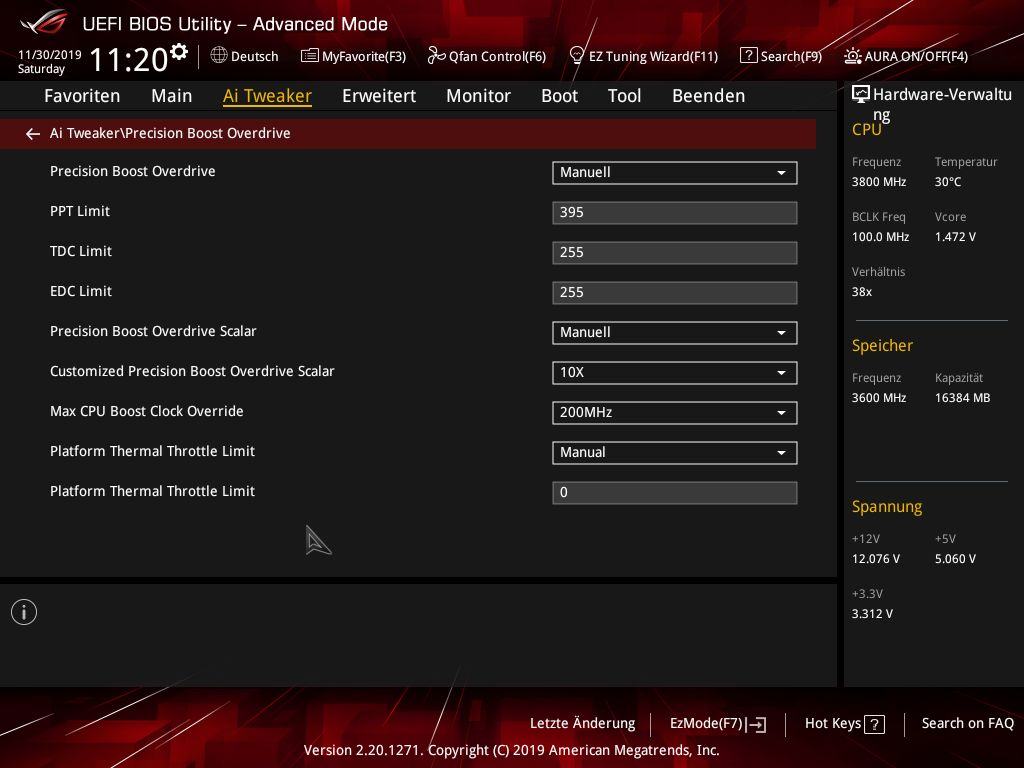Click Platform Thermal Throttle Limit field with 0
This screenshot has width=1024, height=768.
click(x=675, y=493)
